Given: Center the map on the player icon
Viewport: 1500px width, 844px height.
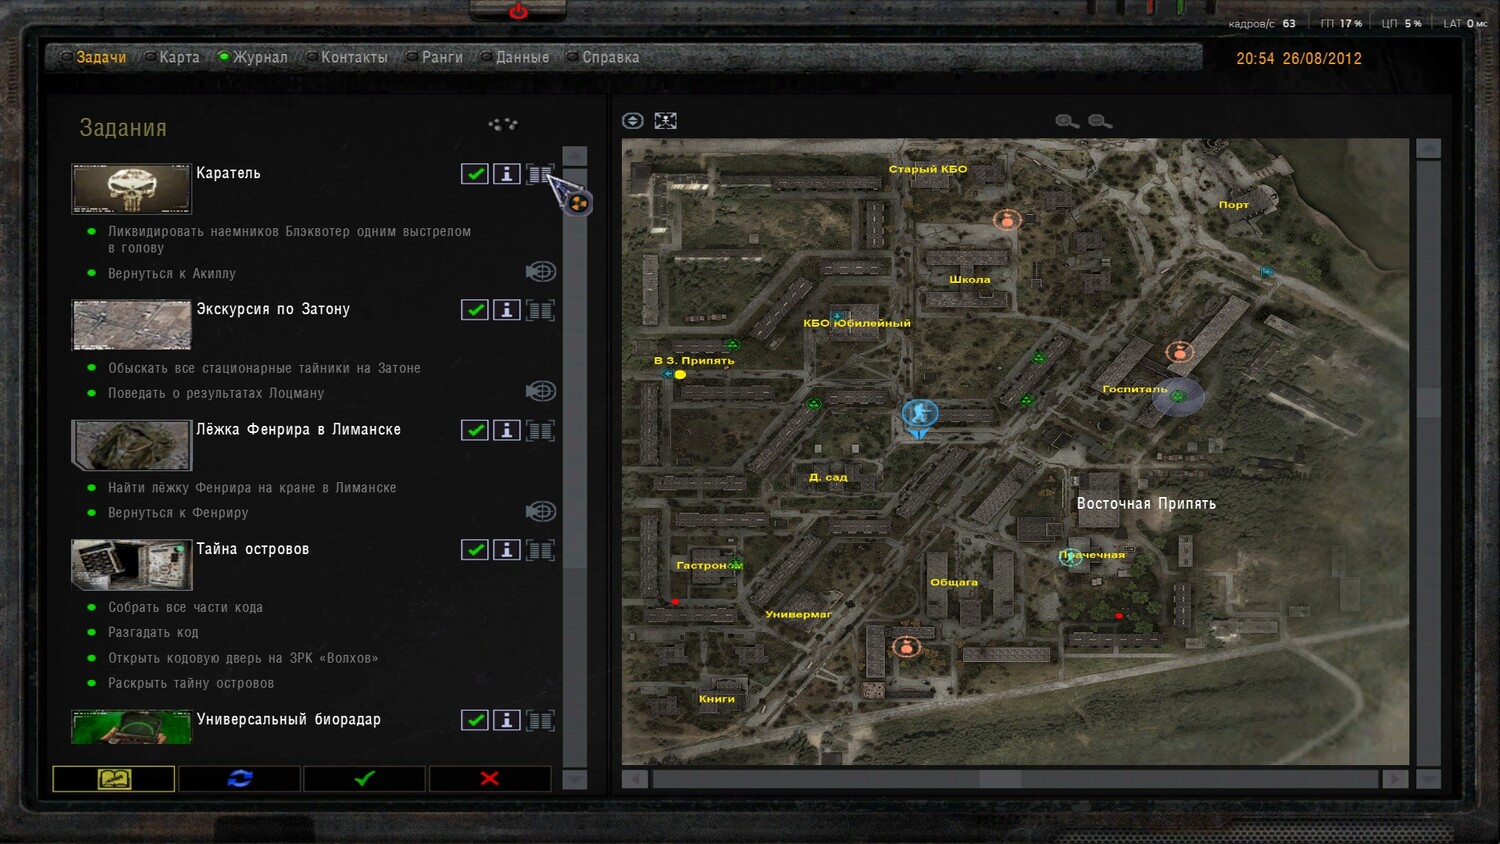Looking at the screenshot, I should coord(665,121).
